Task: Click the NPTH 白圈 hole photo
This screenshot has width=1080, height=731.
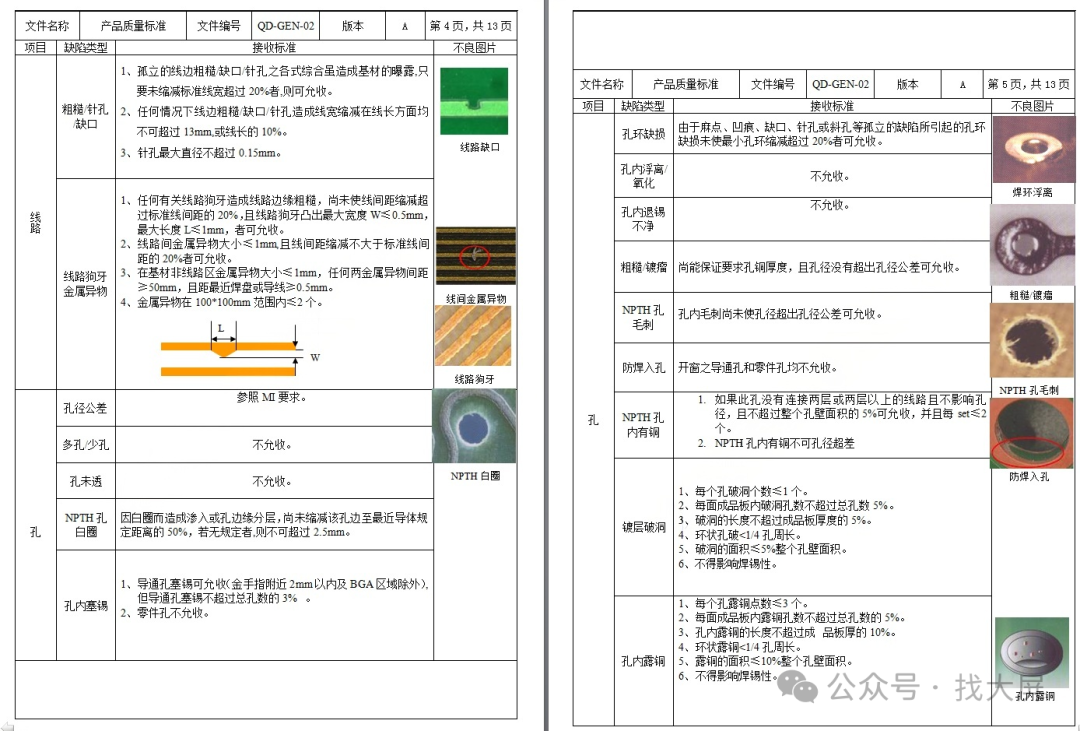Action: pos(474,426)
